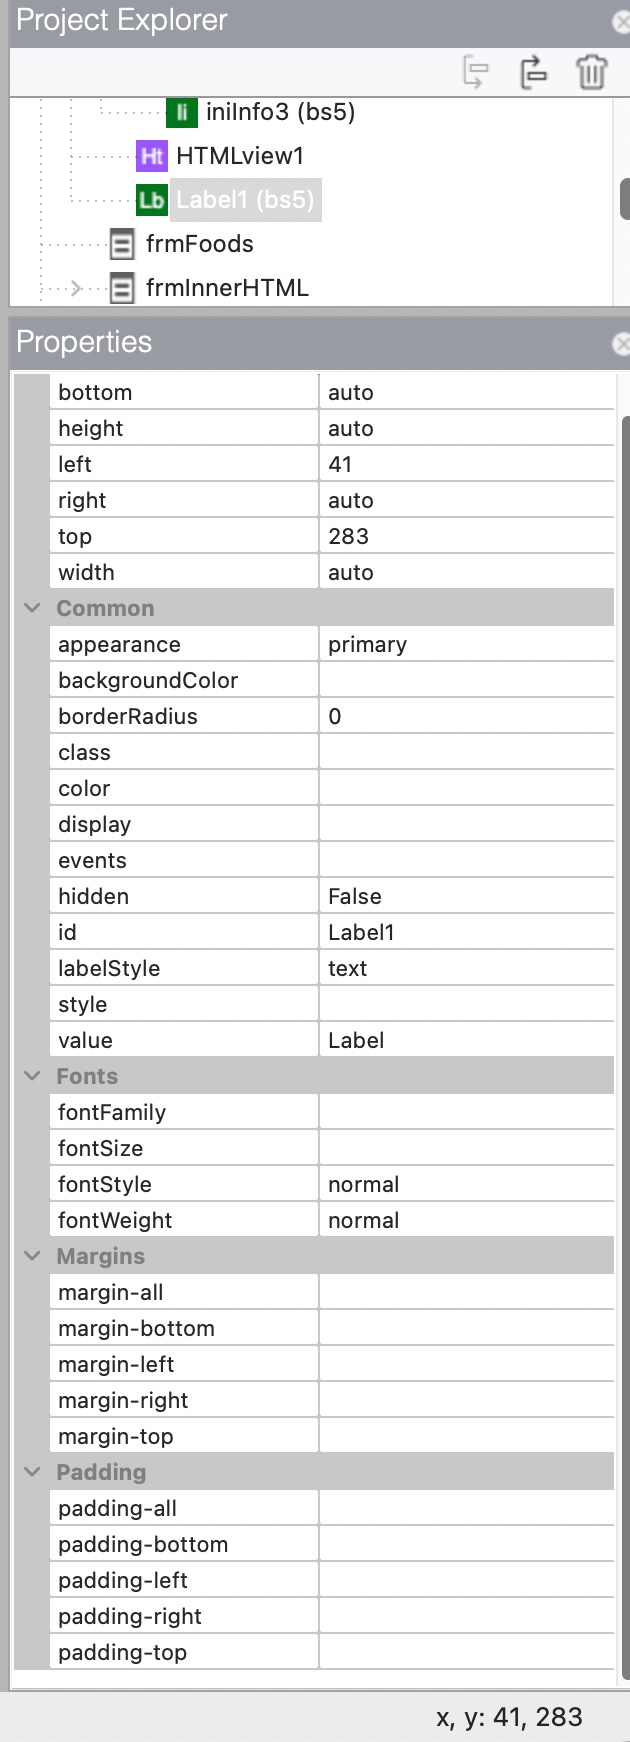Click the frmInnerHTML form icon
Image resolution: width=630 pixels, height=1742 pixels.
pos(122,289)
